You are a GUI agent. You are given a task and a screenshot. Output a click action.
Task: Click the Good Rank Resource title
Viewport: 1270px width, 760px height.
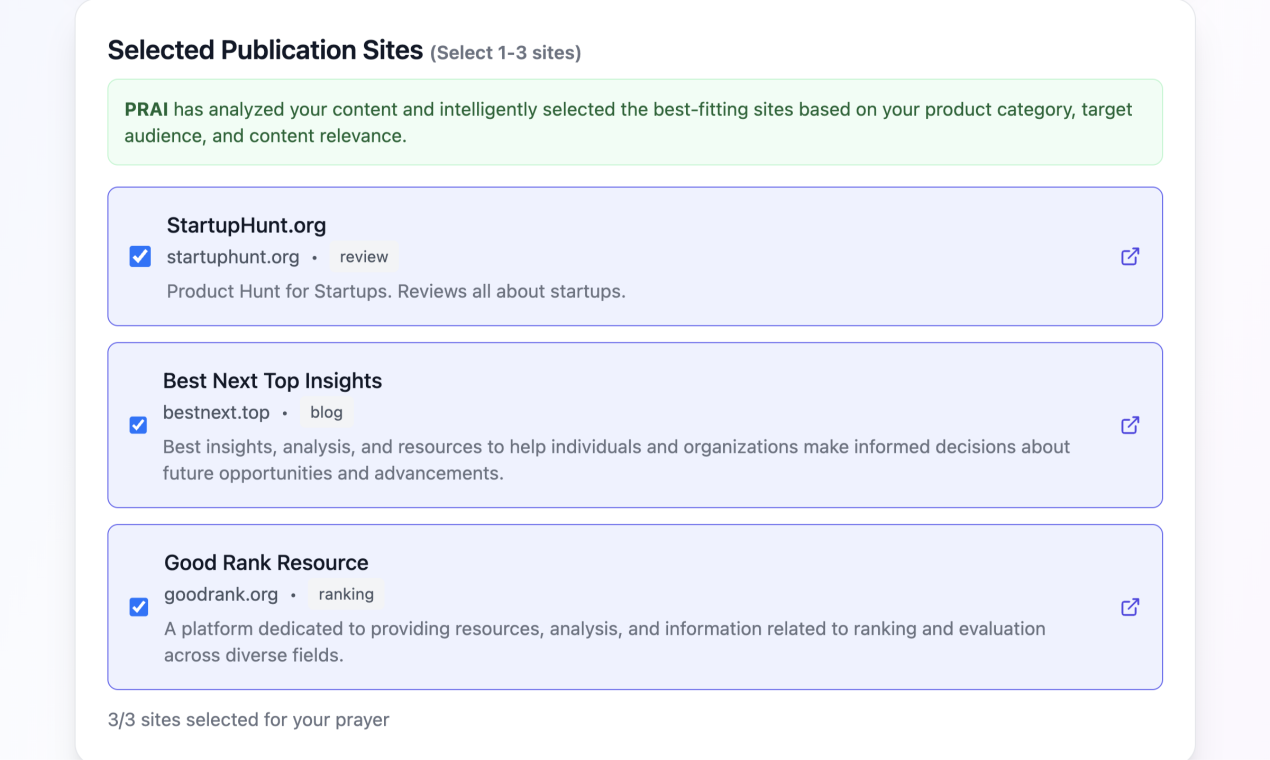[x=266, y=563]
